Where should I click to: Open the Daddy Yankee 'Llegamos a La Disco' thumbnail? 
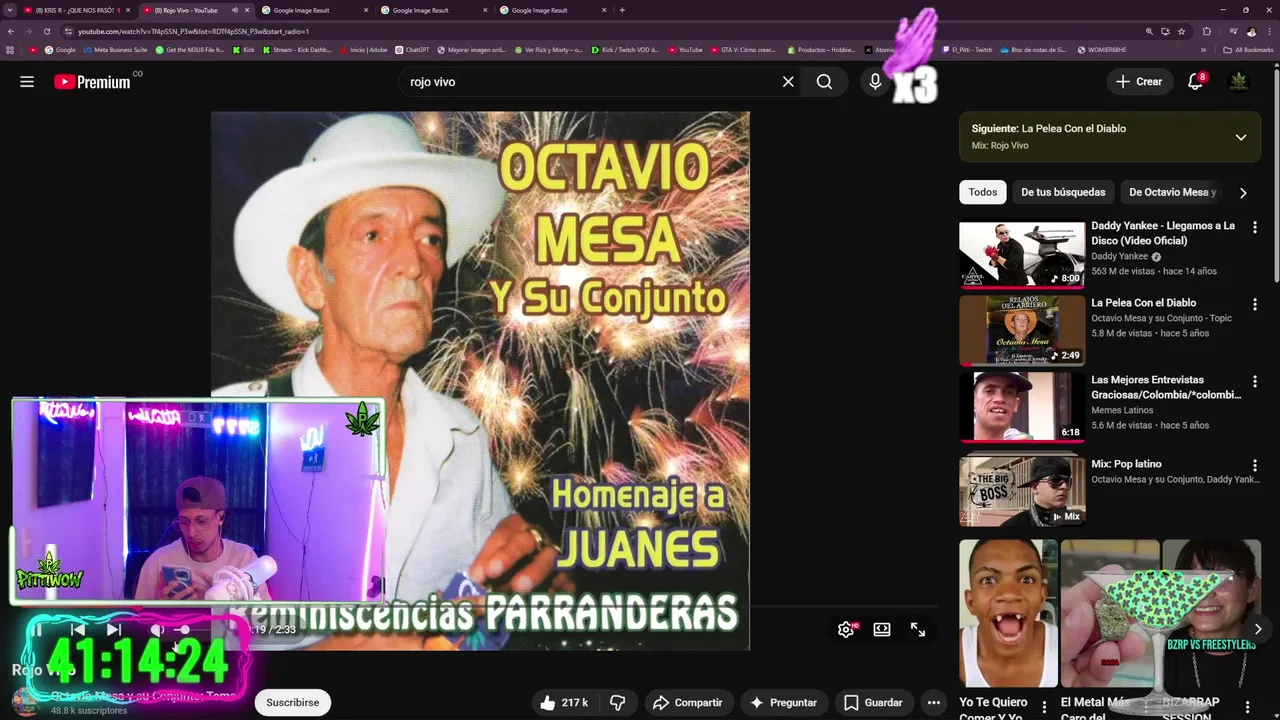click(1022, 254)
